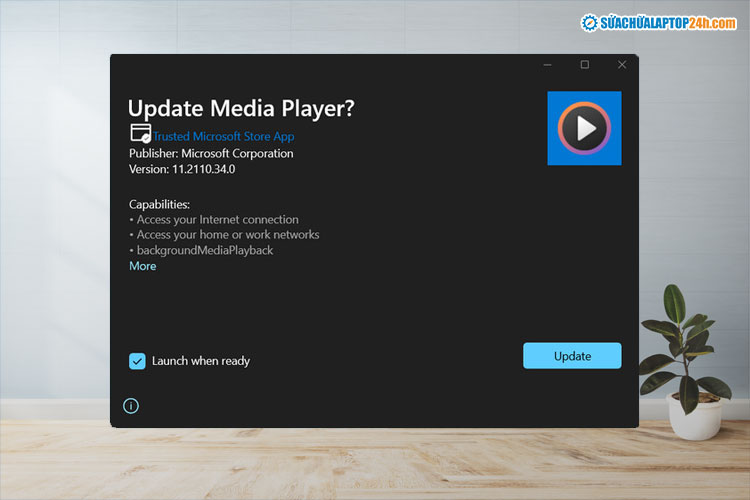Minimize the installer window
Screen dimensions: 750x500
click(x=548, y=65)
